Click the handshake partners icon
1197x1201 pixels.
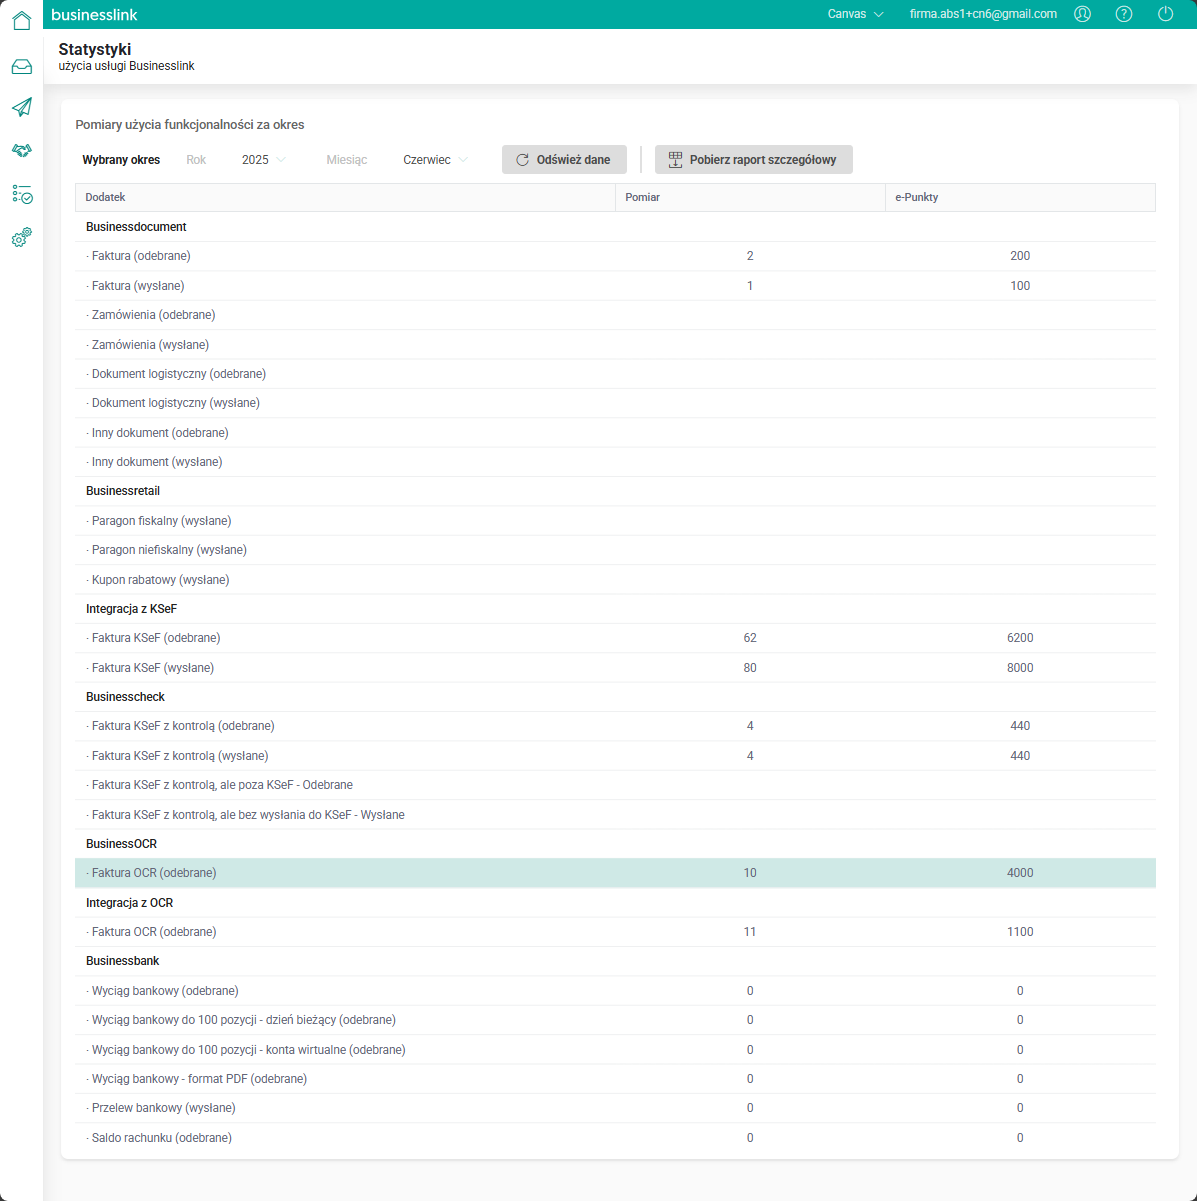21,150
